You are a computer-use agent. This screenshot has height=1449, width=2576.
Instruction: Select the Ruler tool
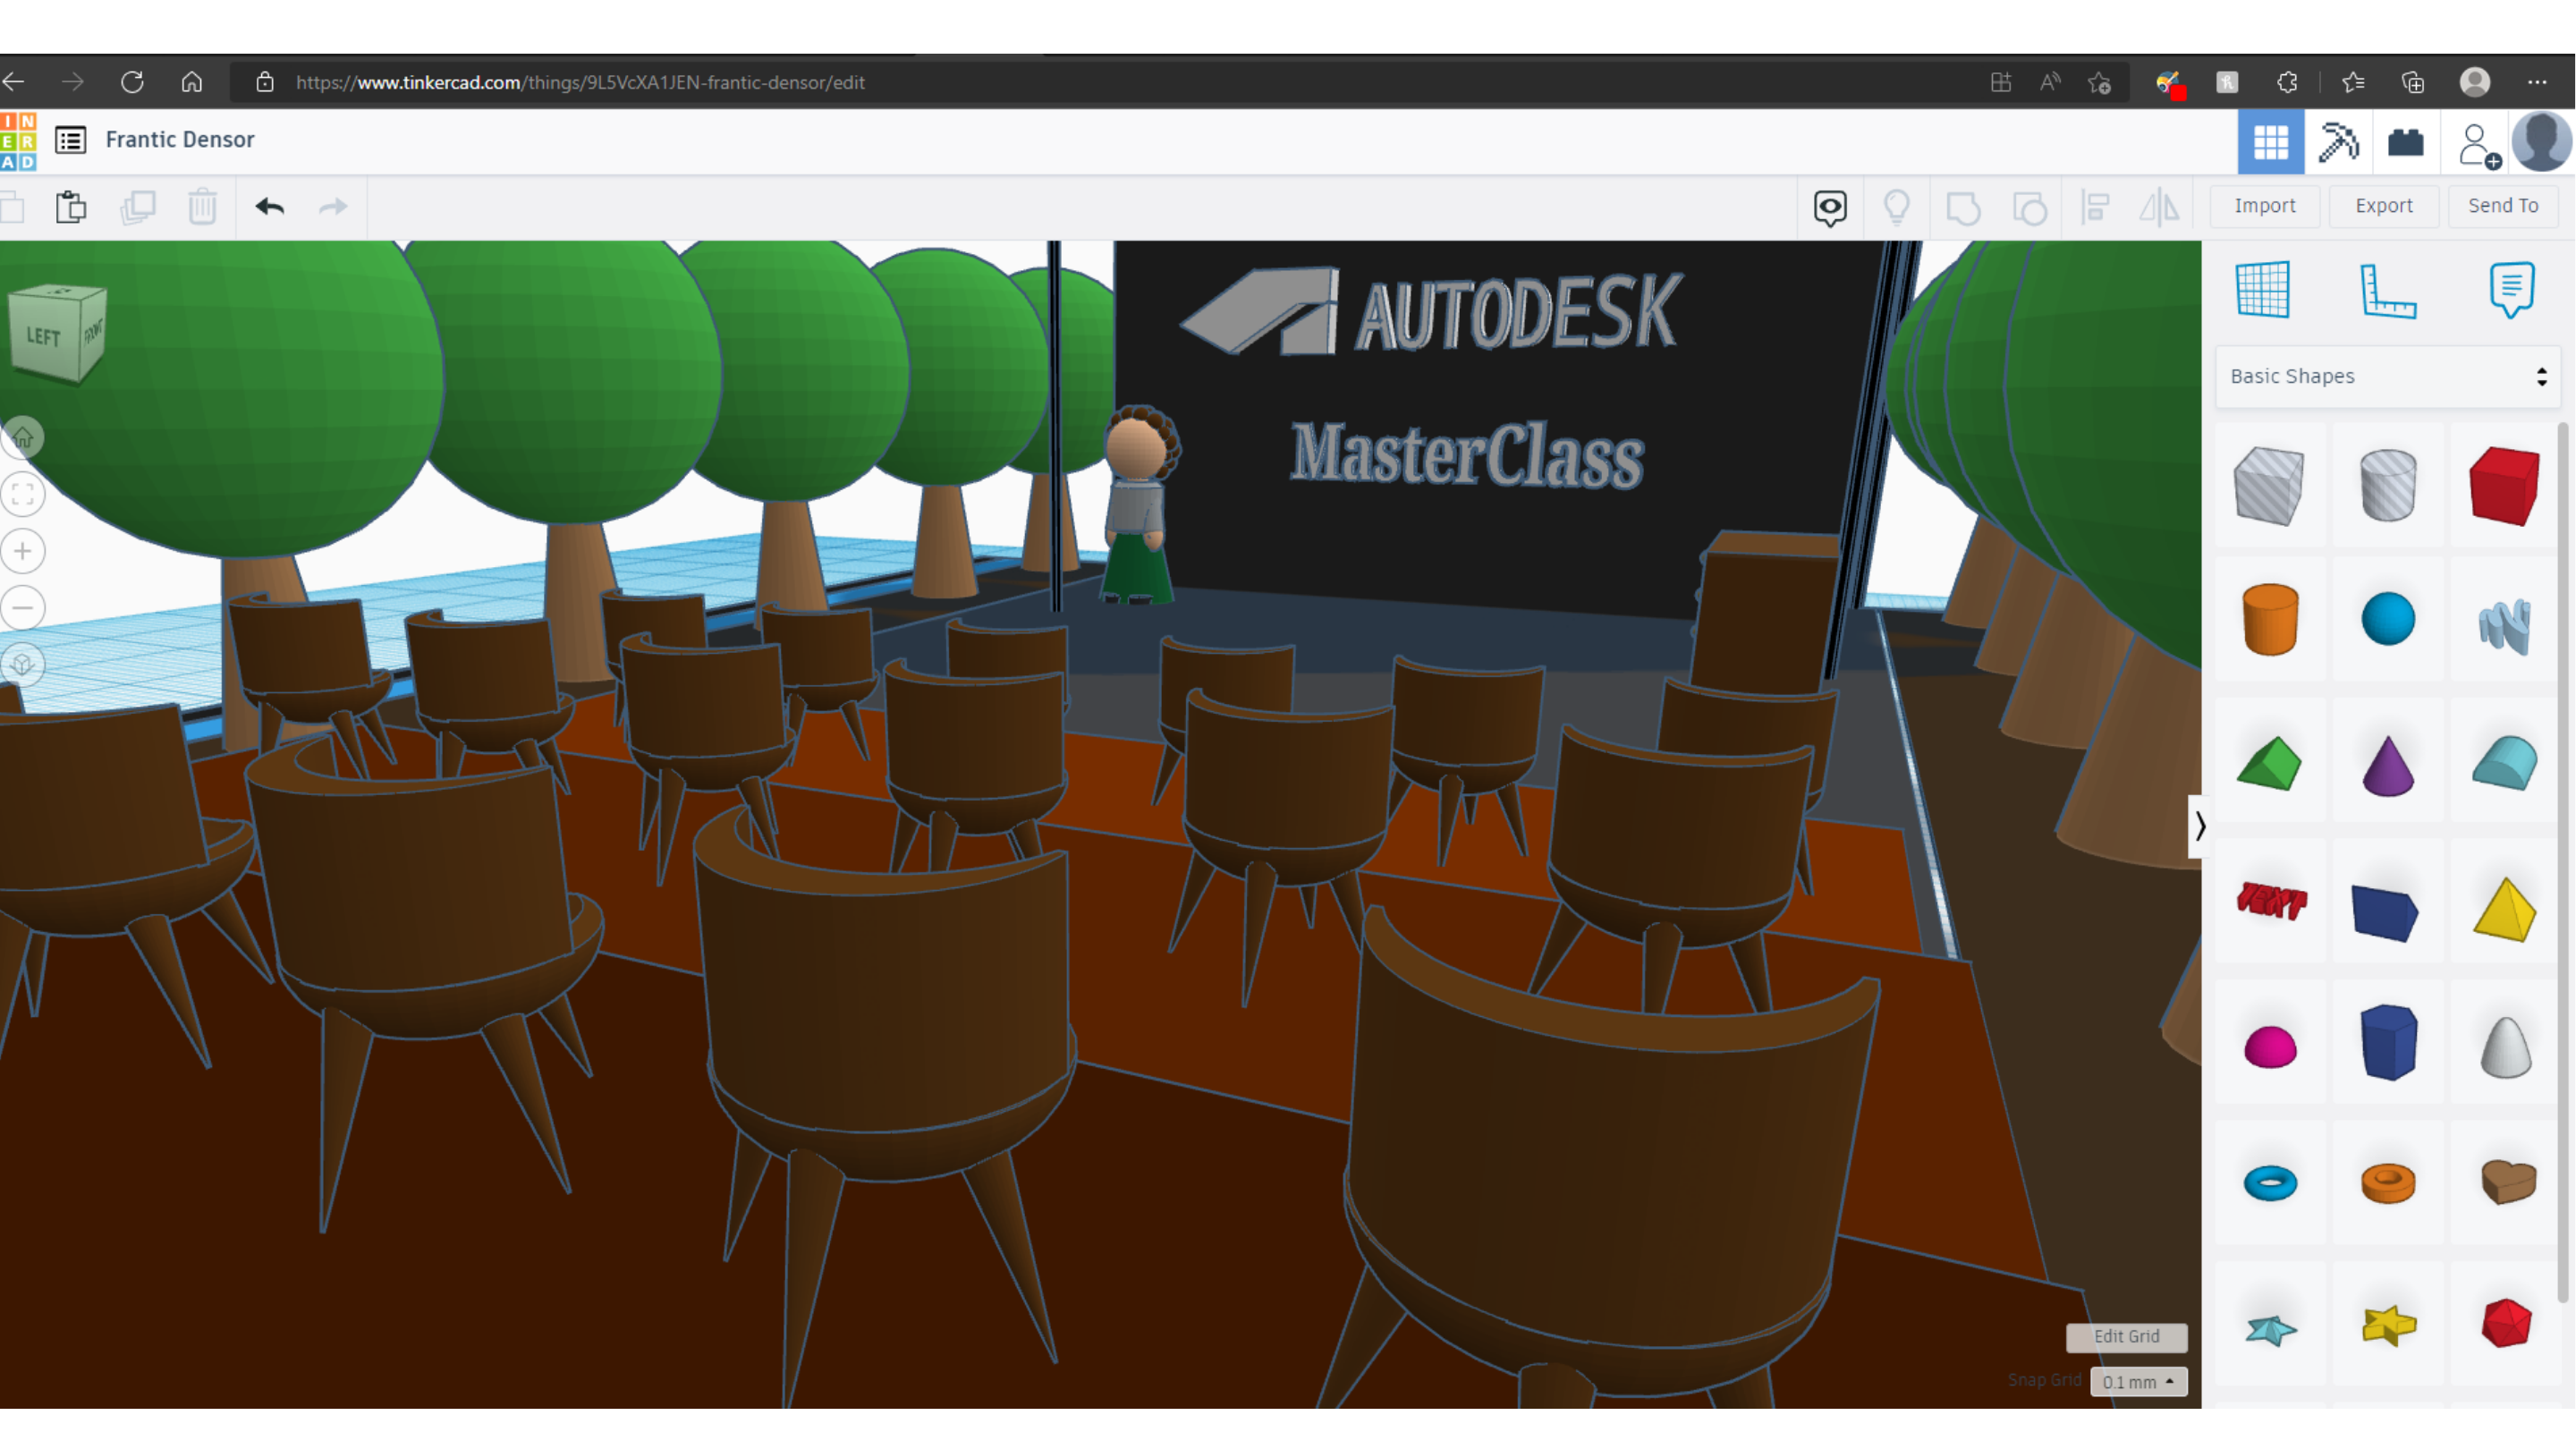point(2387,290)
